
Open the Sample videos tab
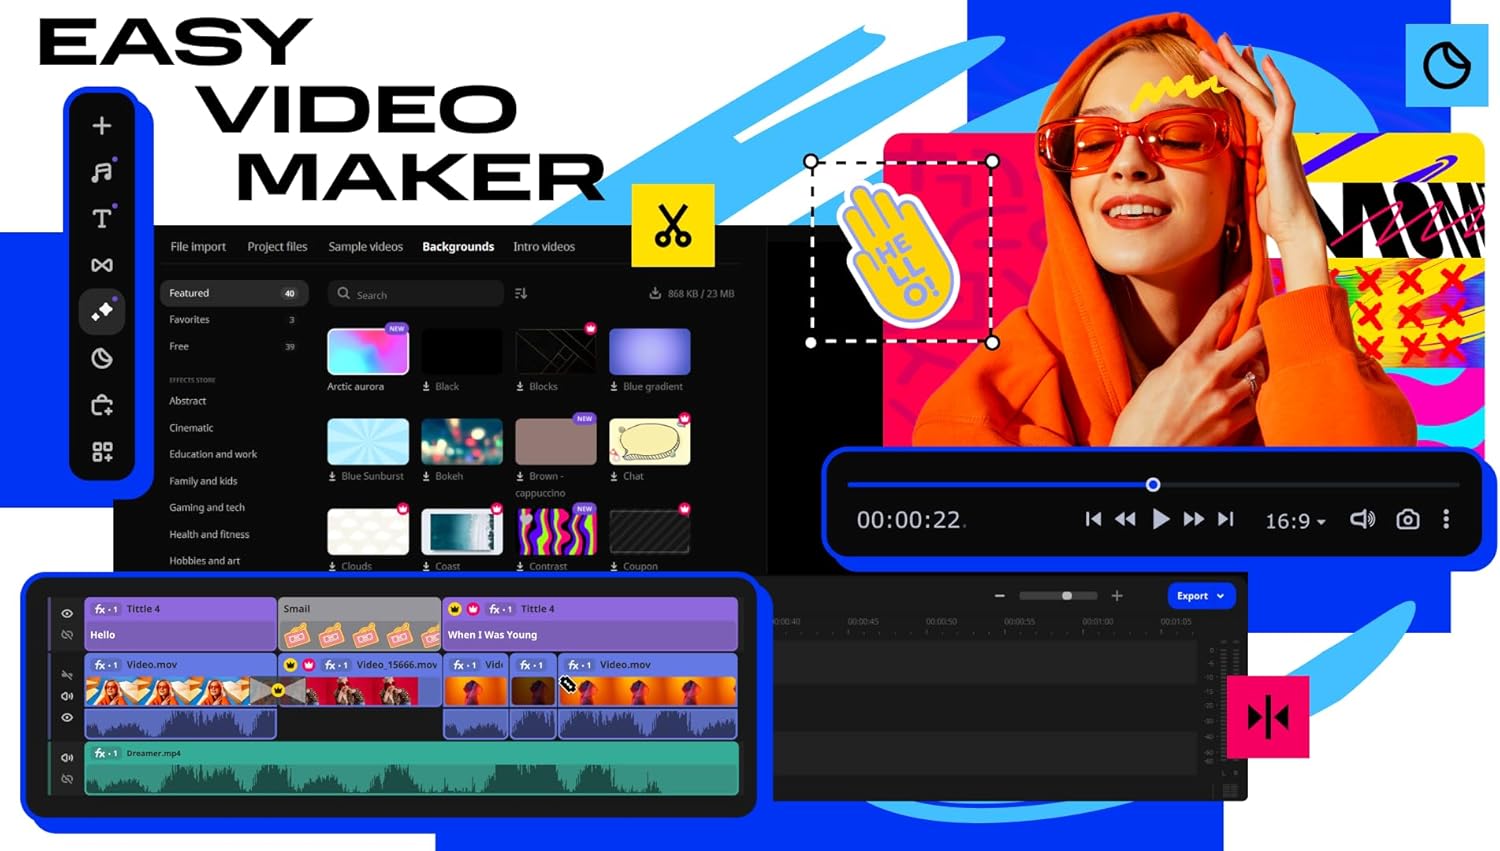(x=365, y=247)
